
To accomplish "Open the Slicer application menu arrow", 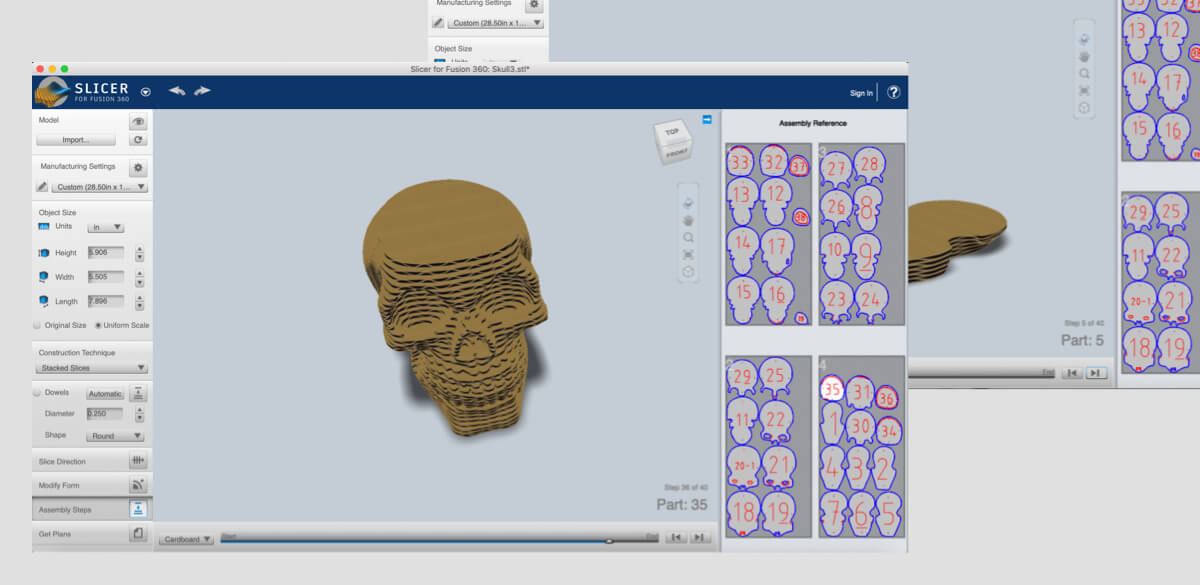I will point(146,92).
